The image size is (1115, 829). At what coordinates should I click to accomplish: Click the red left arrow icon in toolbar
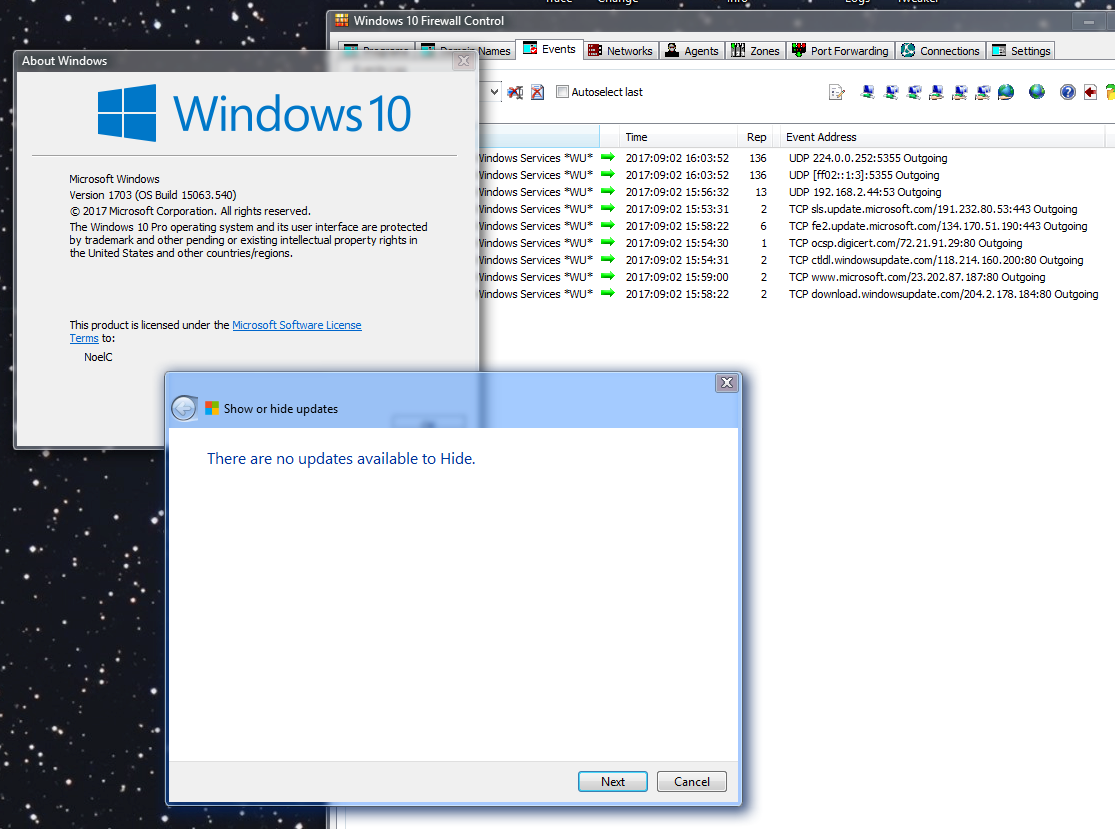click(x=1090, y=92)
